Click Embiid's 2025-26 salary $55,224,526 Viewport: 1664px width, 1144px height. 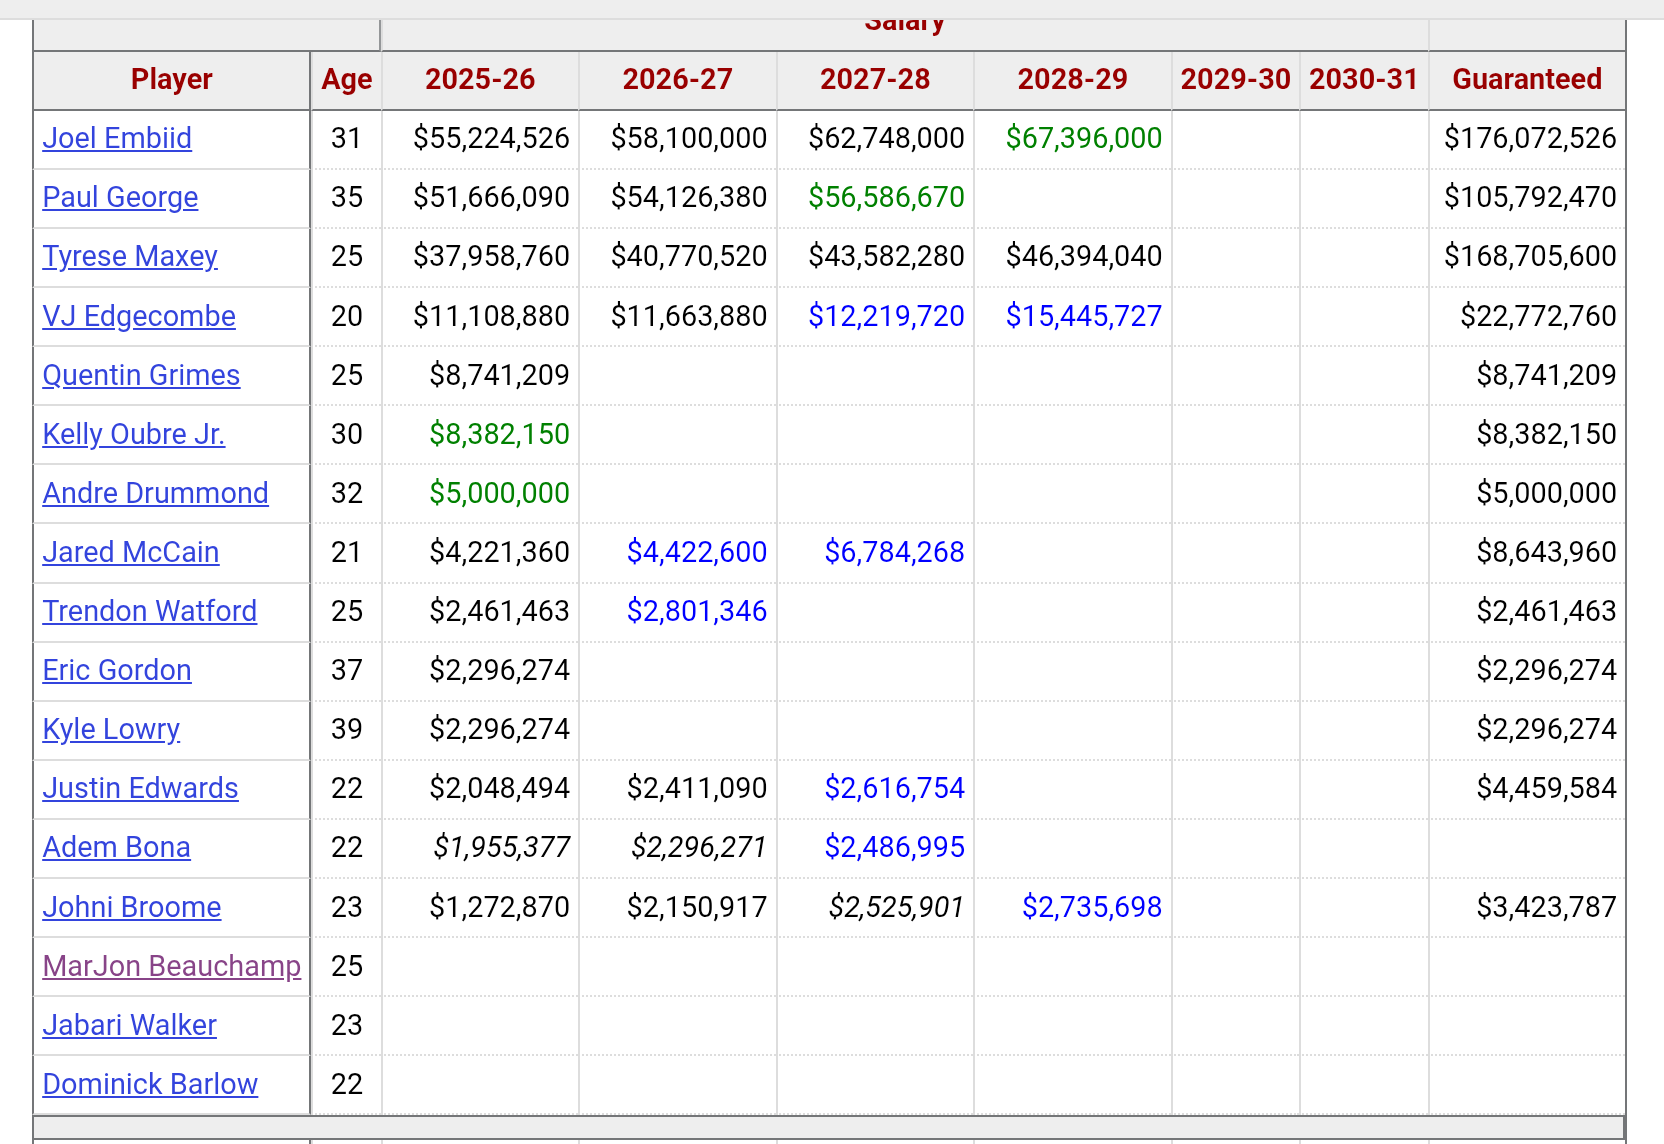point(491,138)
